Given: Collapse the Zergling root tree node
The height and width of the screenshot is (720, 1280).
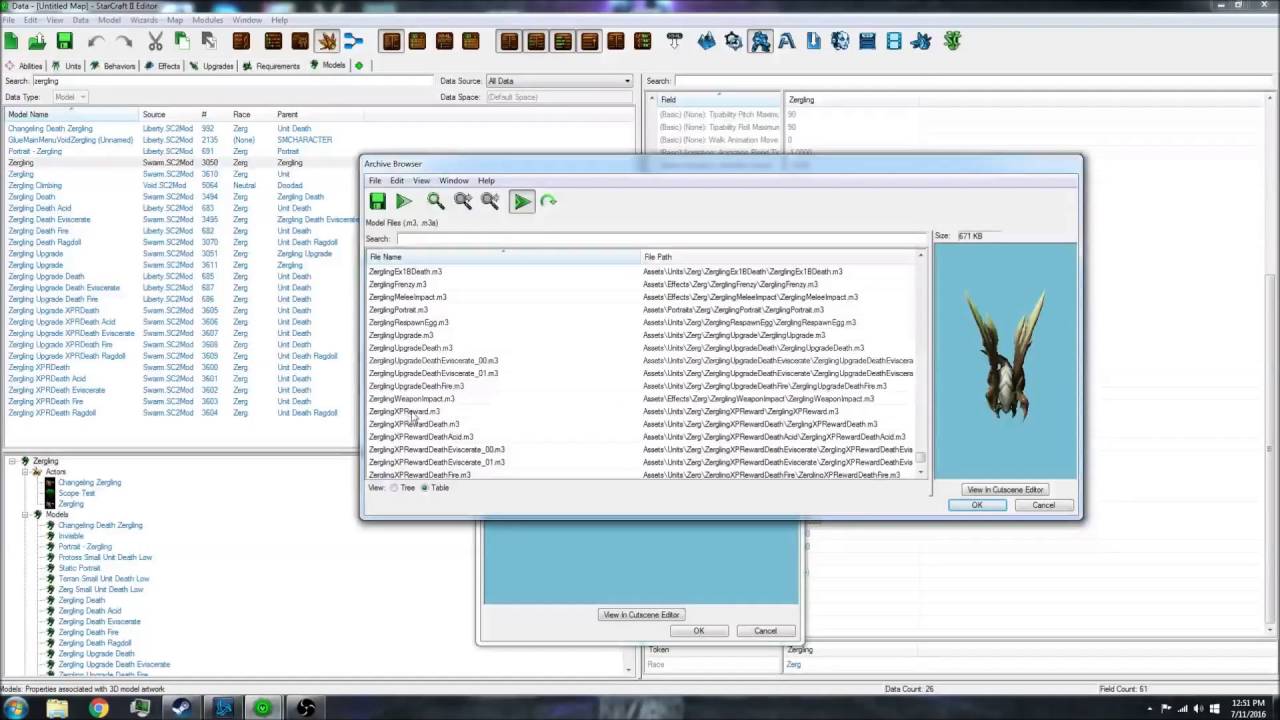Looking at the screenshot, I should point(13,461).
